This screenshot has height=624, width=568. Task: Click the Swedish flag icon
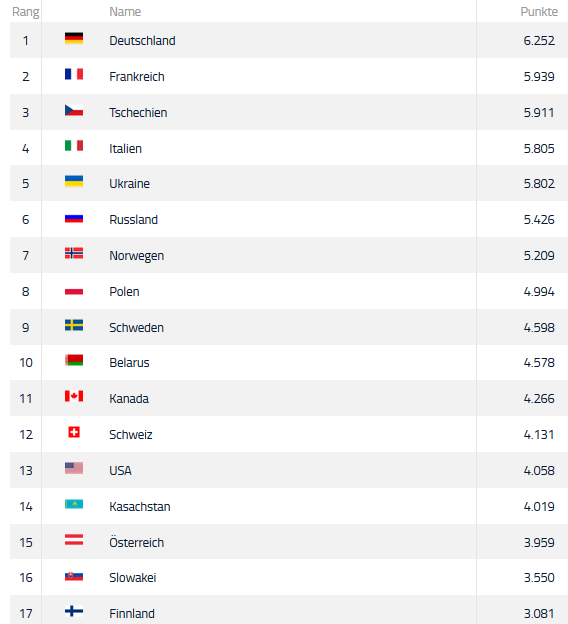[x=74, y=325]
